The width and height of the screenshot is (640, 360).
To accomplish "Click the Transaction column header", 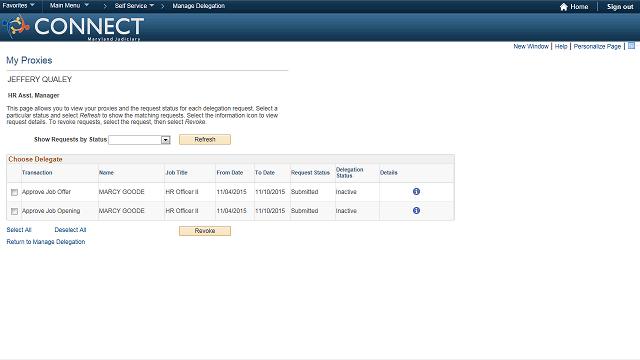I will (x=37, y=173).
